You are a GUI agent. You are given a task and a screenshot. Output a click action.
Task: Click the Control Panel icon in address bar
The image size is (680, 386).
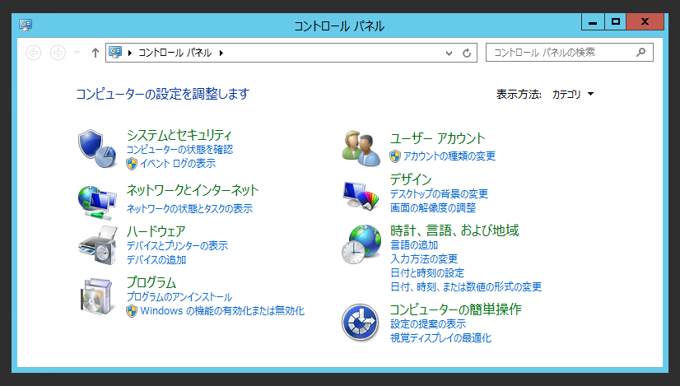[x=115, y=52]
